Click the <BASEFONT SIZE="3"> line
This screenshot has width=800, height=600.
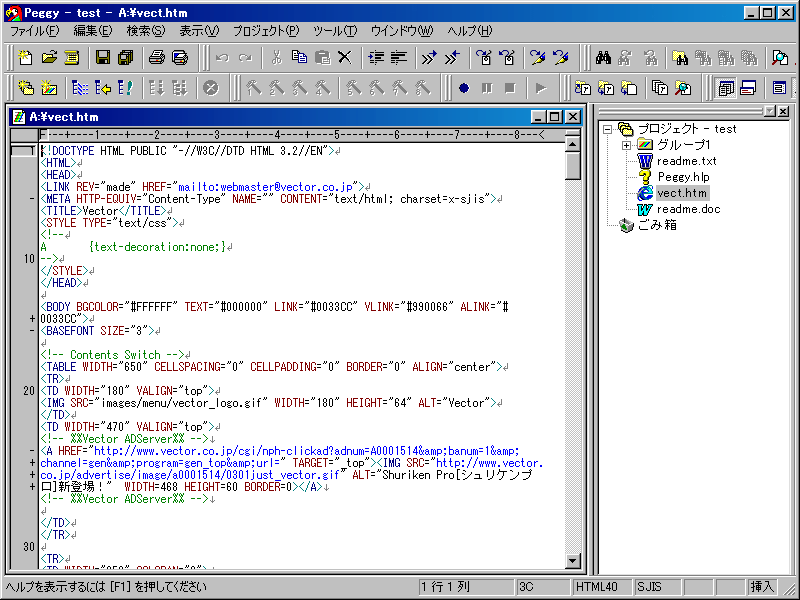[x=100, y=331]
